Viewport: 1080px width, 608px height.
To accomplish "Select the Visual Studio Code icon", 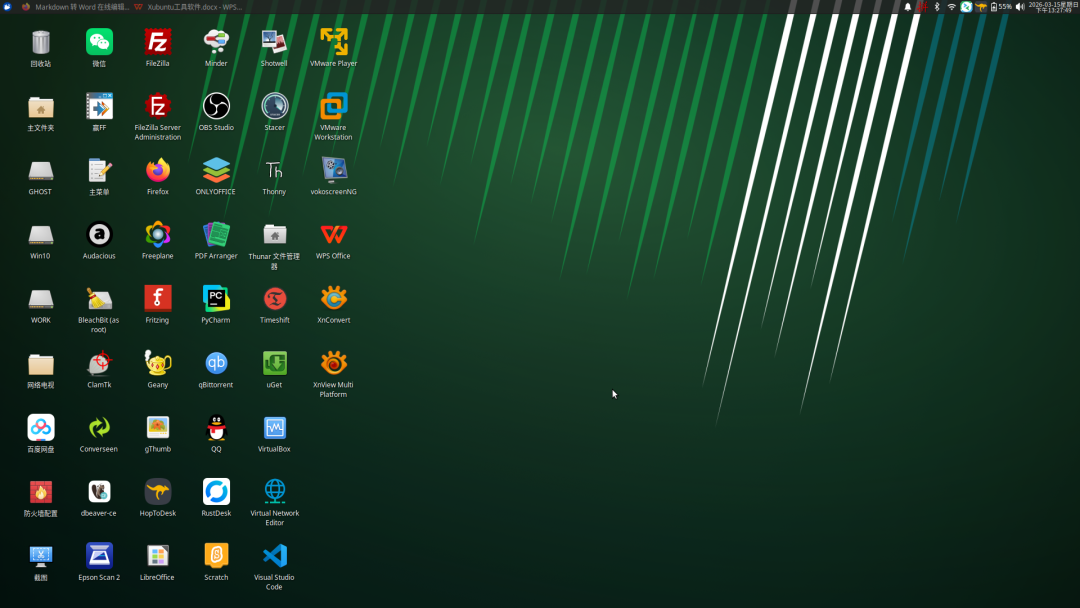I will [x=274, y=567].
